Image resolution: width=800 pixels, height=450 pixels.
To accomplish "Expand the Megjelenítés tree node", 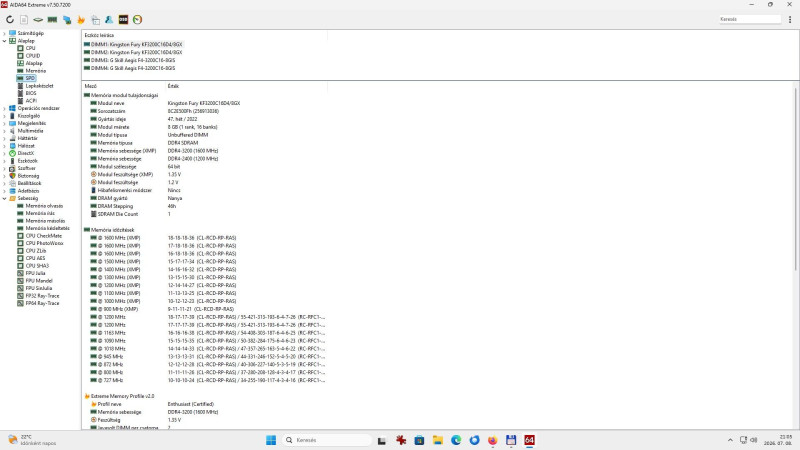I will click(5, 123).
